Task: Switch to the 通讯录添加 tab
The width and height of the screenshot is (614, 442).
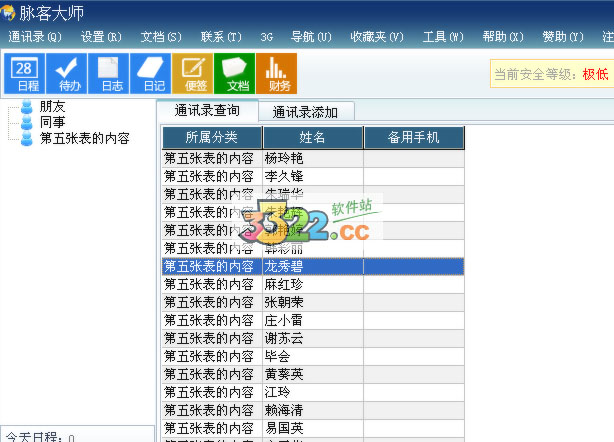Action: tap(306, 112)
